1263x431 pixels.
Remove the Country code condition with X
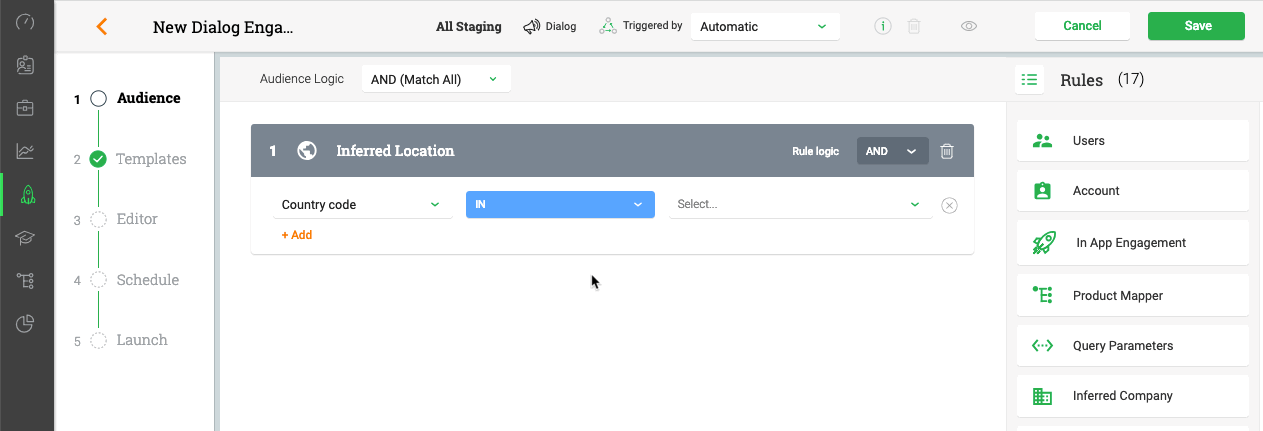(950, 205)
